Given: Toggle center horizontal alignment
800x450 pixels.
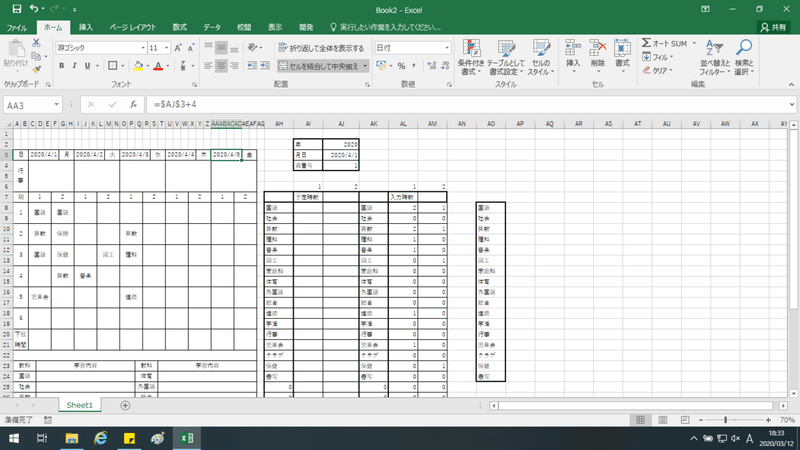Looking at the screenshot, I should 221,66.
